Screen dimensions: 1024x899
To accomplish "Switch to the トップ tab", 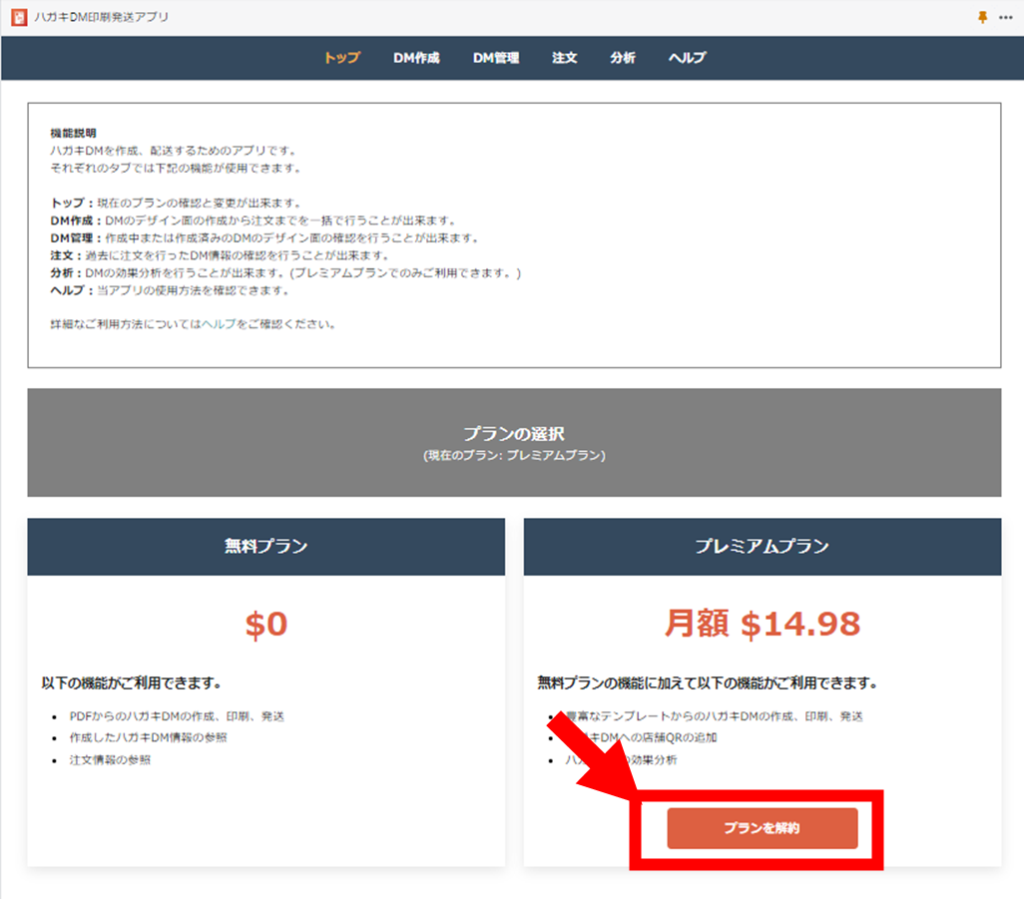I will pos(341,58).
